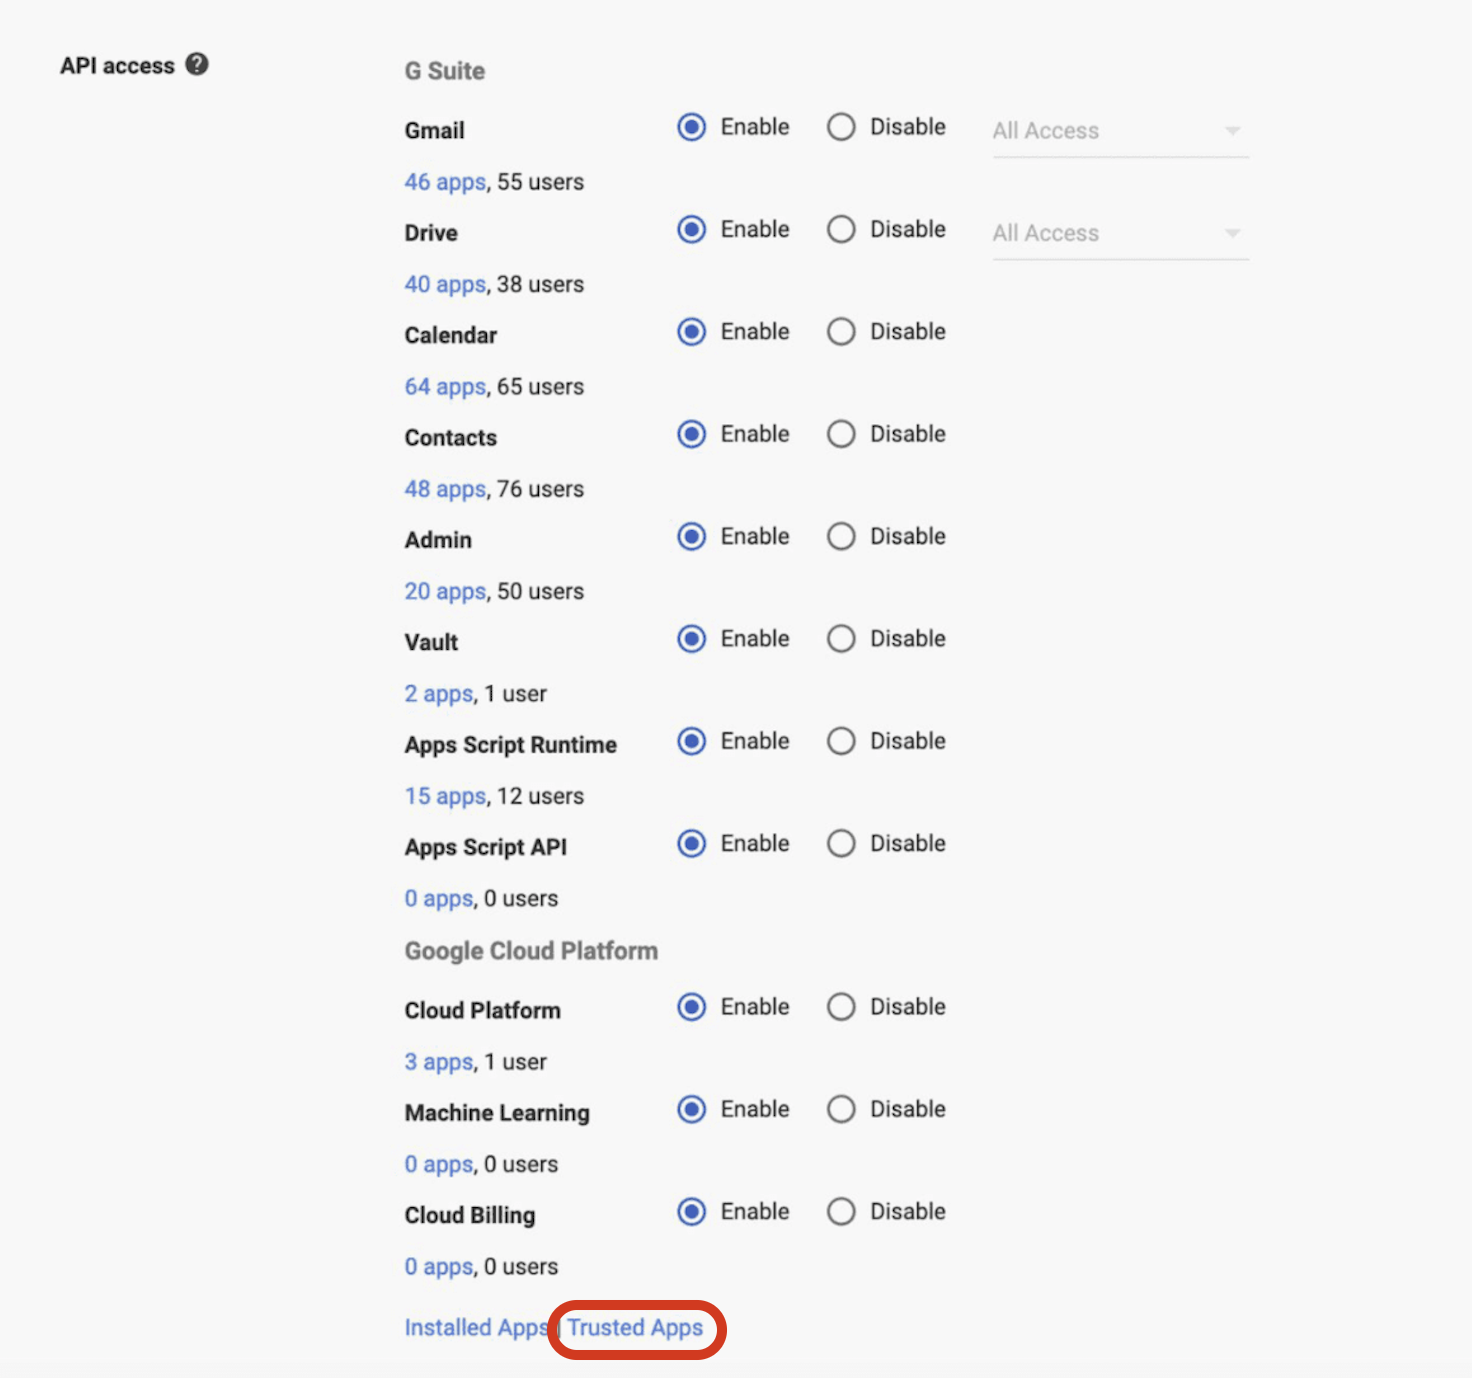
Task: Open the API access help icon
Action: (x=197, y=64)
